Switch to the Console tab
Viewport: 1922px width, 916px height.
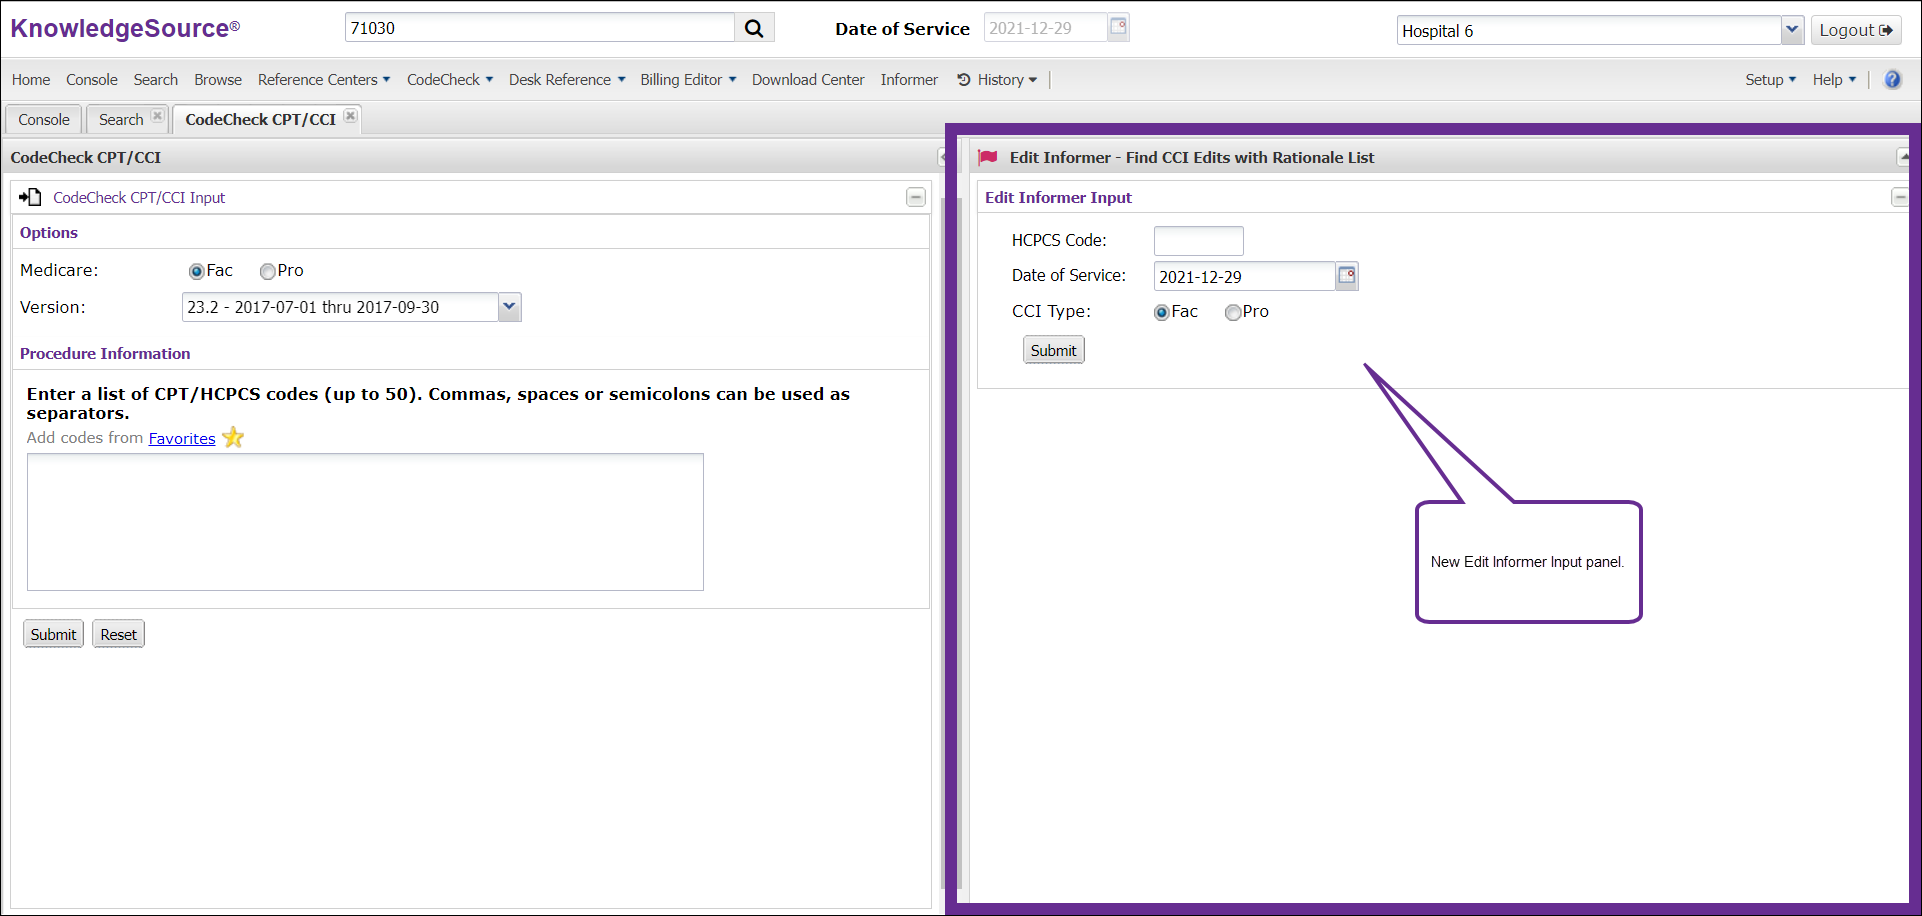pyautogui.click(x=44, y=120)
